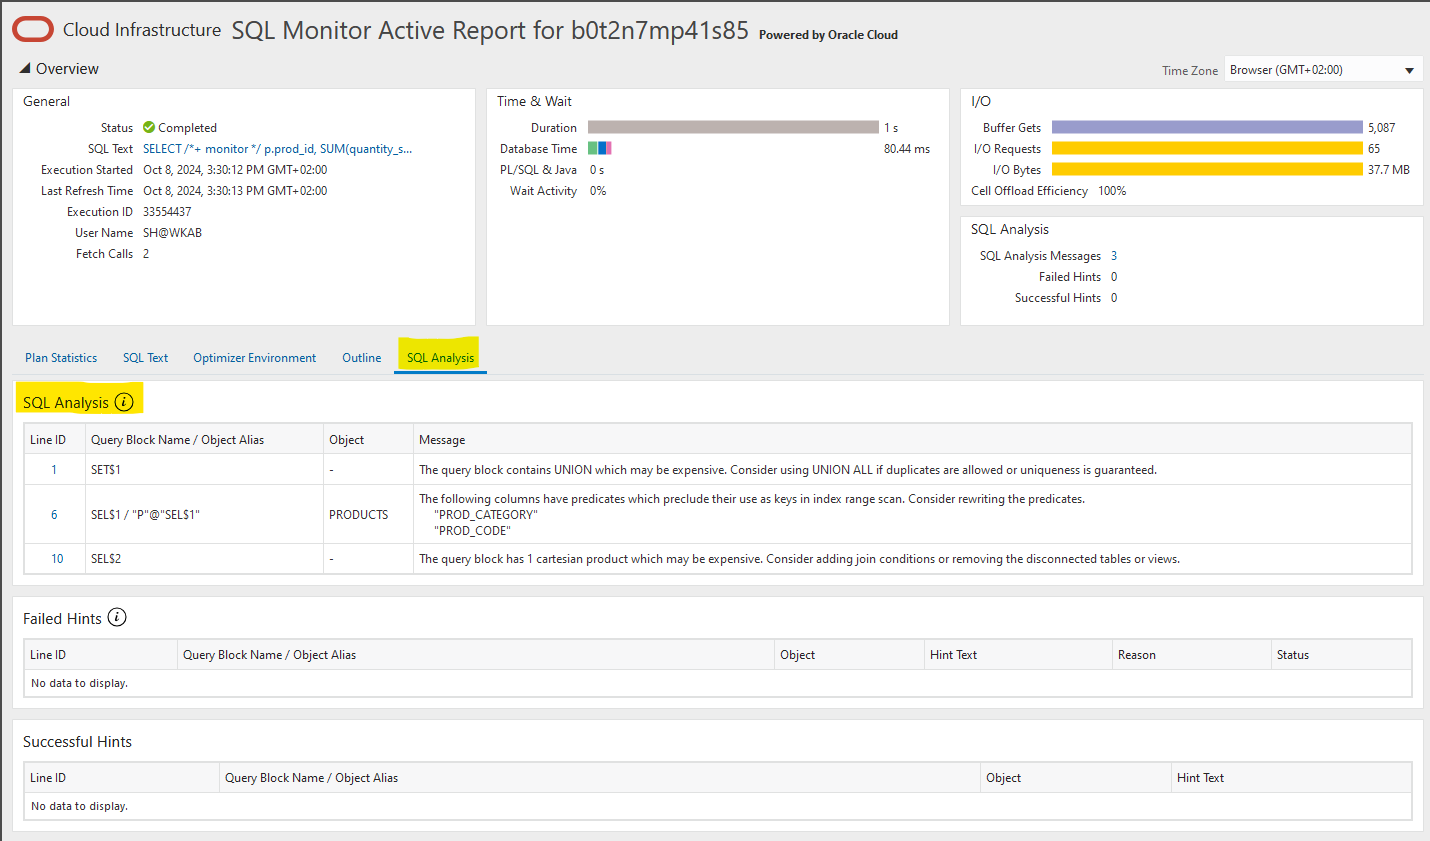Open the Optimizer Environment tab
1430x841 pixels.
click(x=254, y=357)
